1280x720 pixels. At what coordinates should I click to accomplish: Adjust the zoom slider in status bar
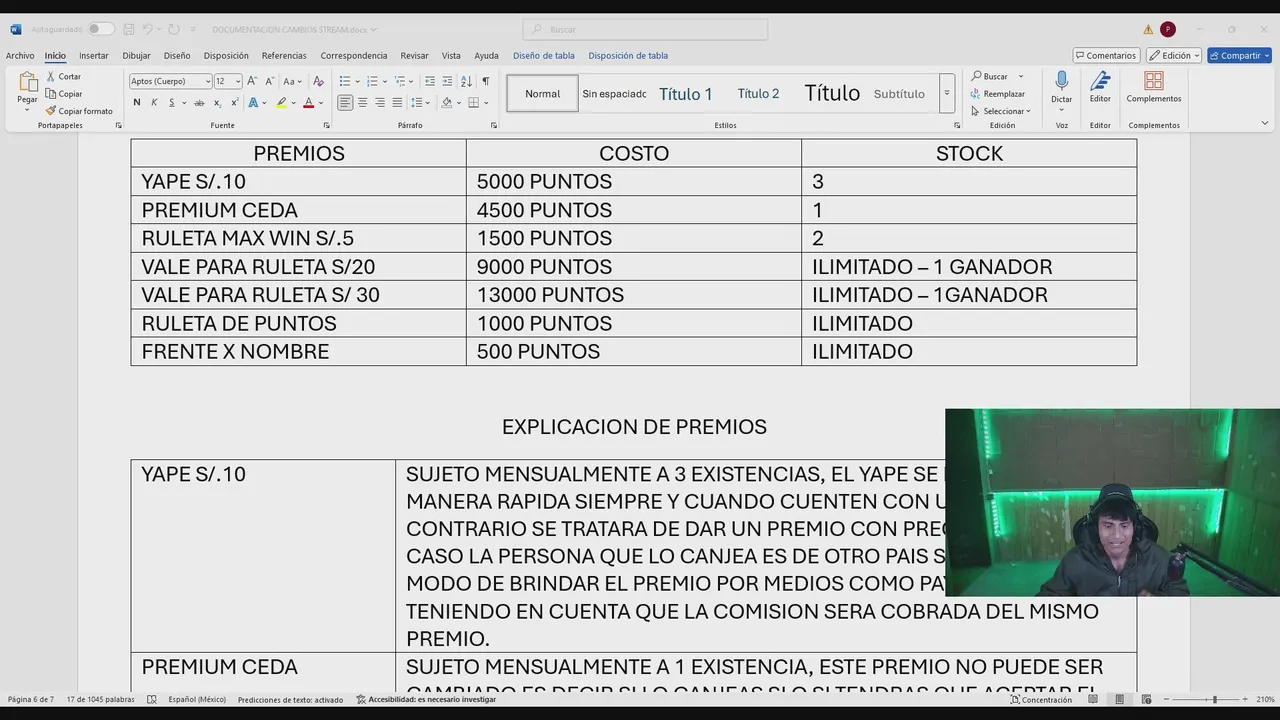1214,700
